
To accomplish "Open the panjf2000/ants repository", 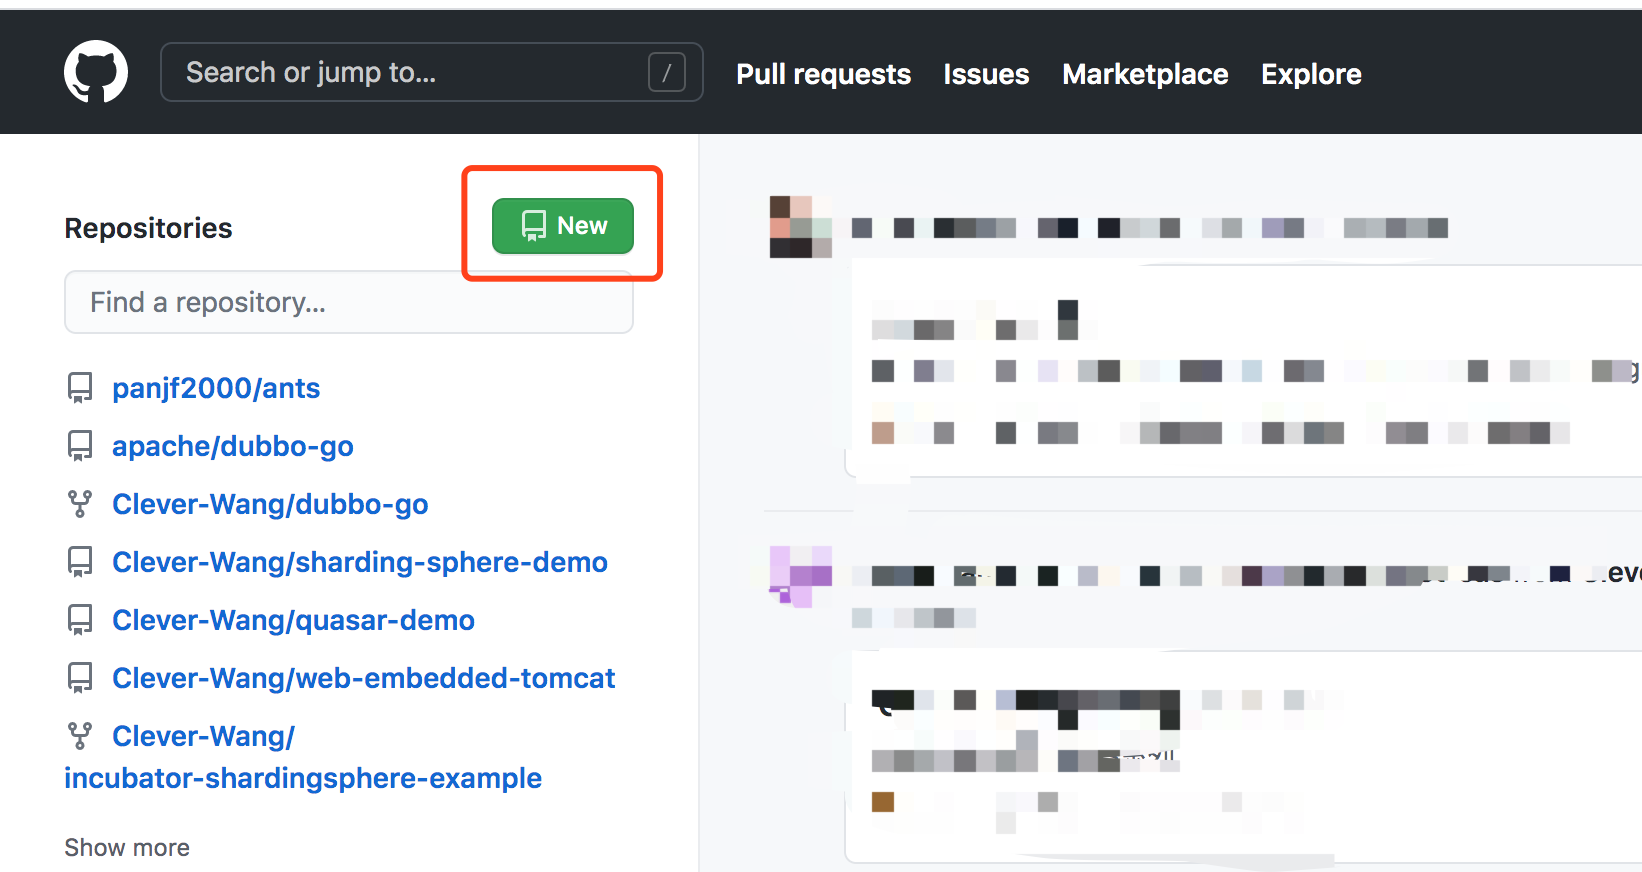I will (x=216, y=388).
